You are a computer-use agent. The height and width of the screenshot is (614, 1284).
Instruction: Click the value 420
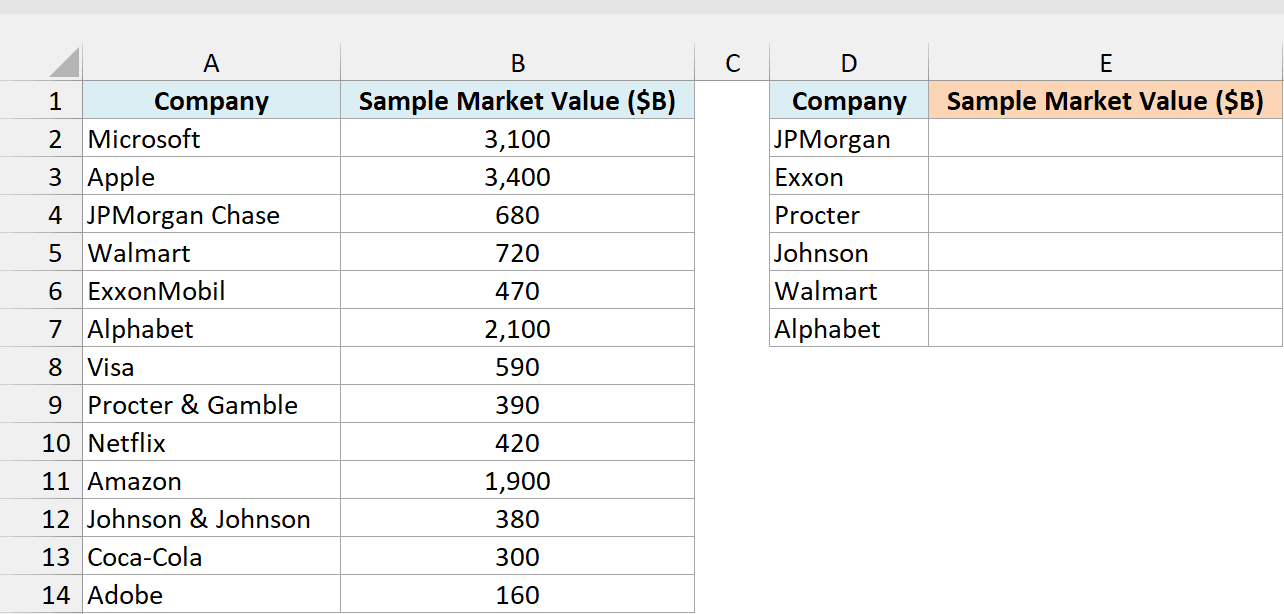click(517, 443)
